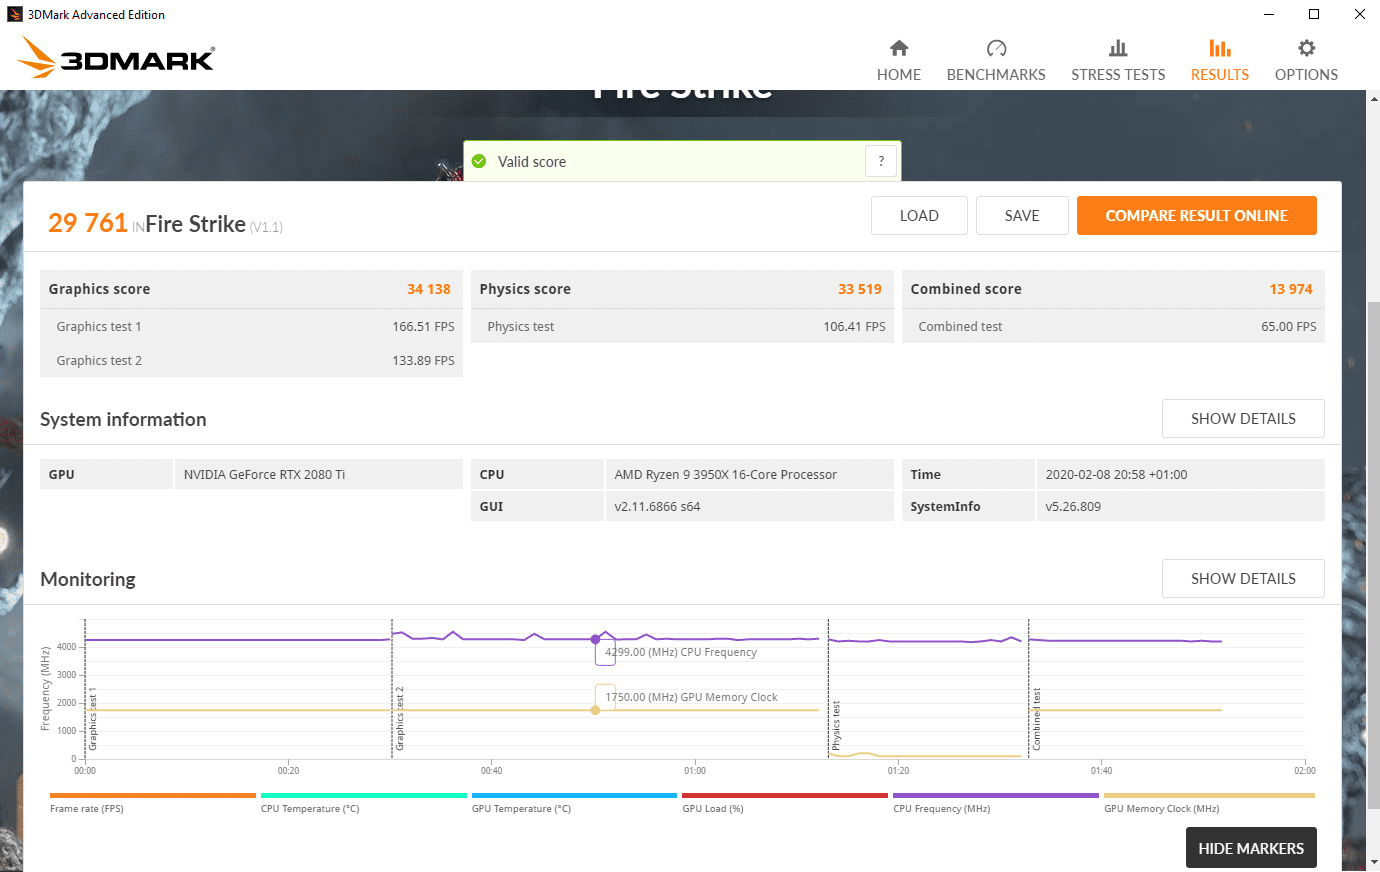Image resolution: width=1380 pixels, height=872 pixels.
Task: Click AMD Ryzen 9 3950X processor text
Action: [725, 475]
